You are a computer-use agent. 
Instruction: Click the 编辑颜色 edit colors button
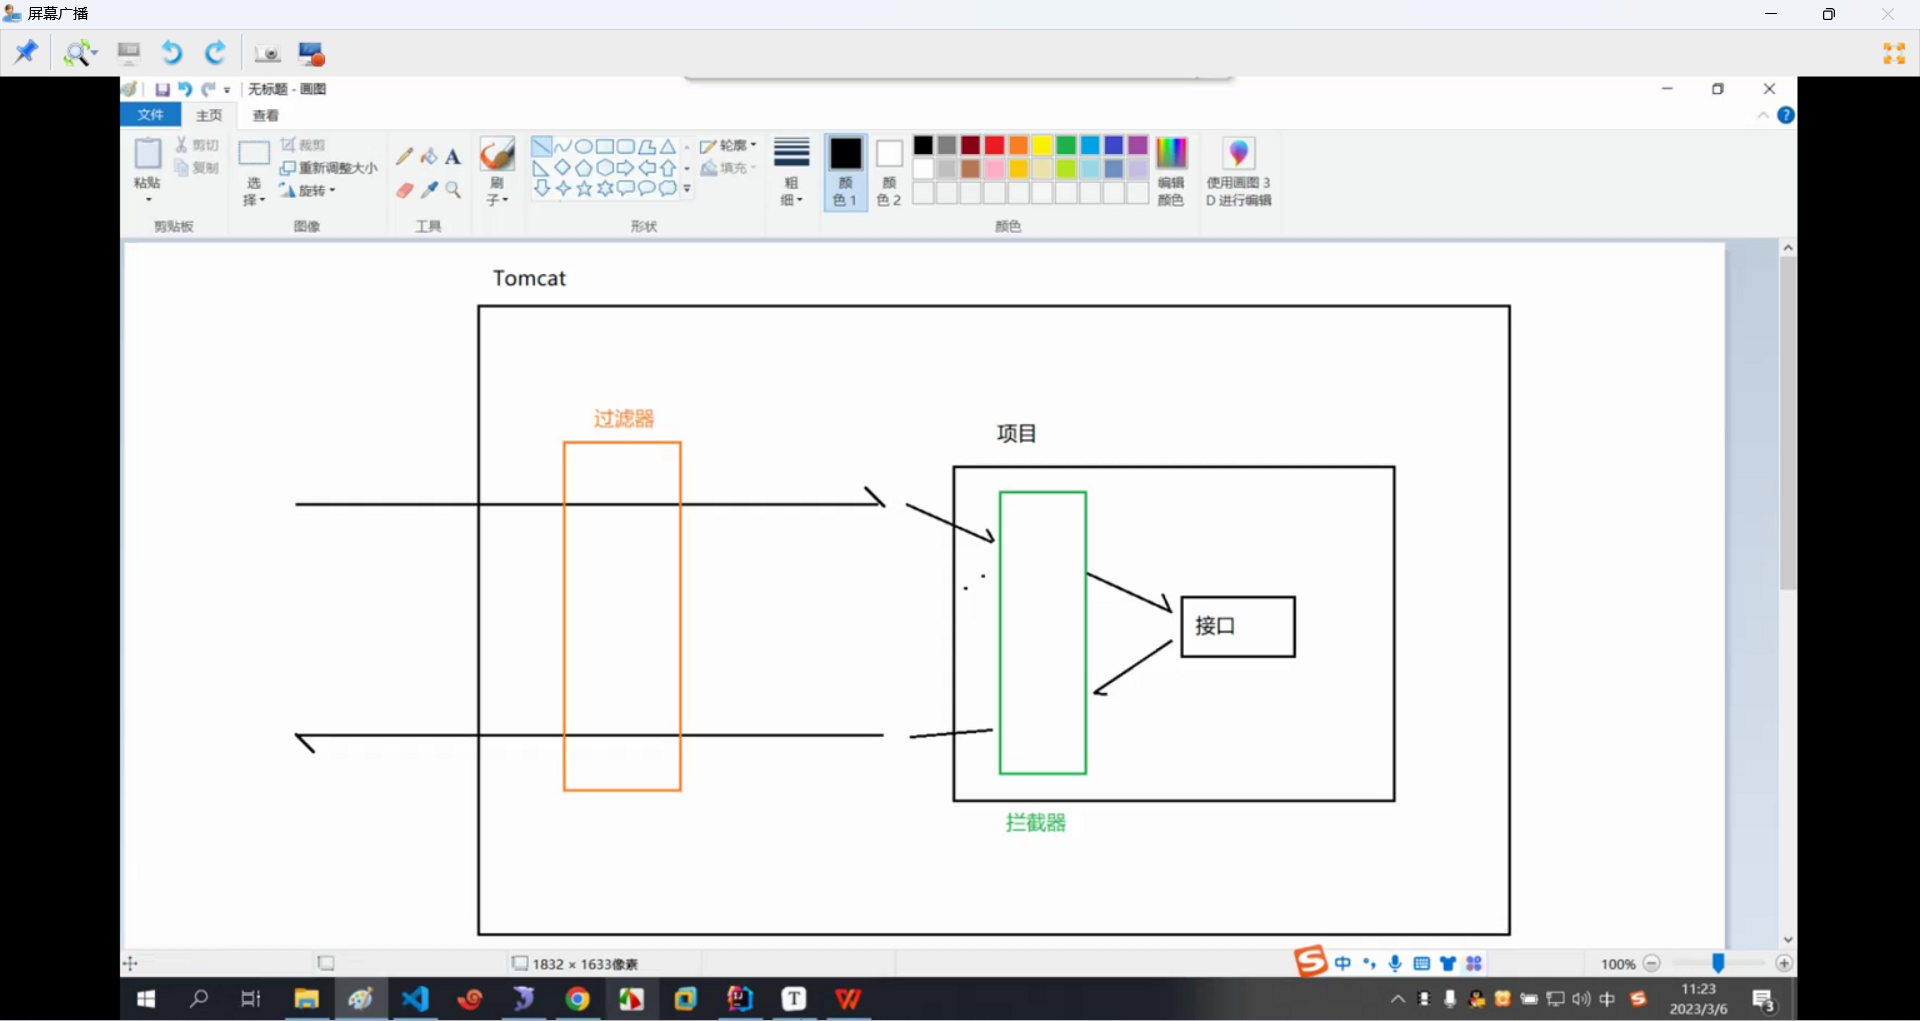(1171, 171)
